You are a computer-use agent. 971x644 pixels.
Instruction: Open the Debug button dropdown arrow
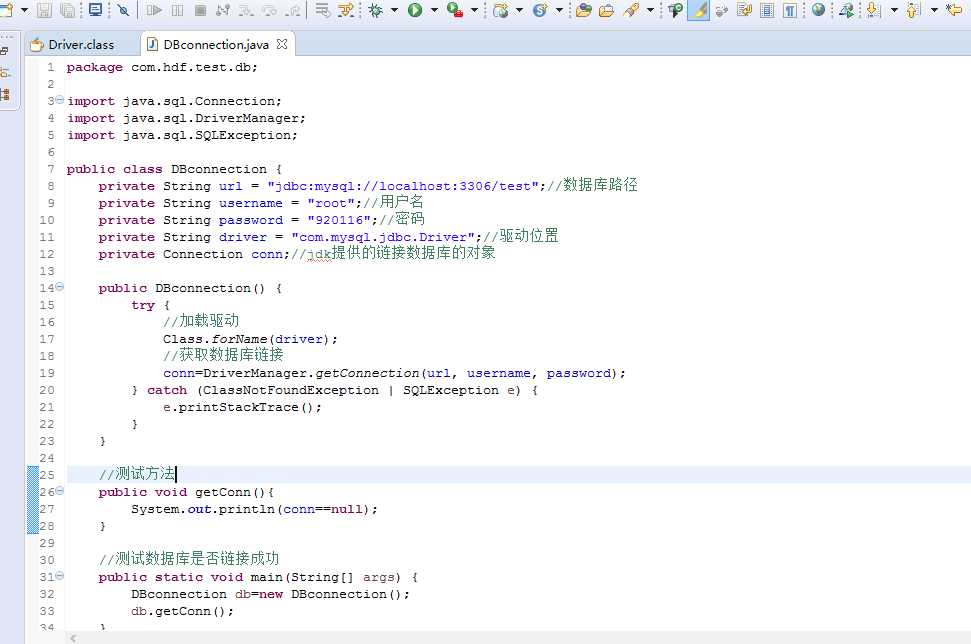(394, 10)
